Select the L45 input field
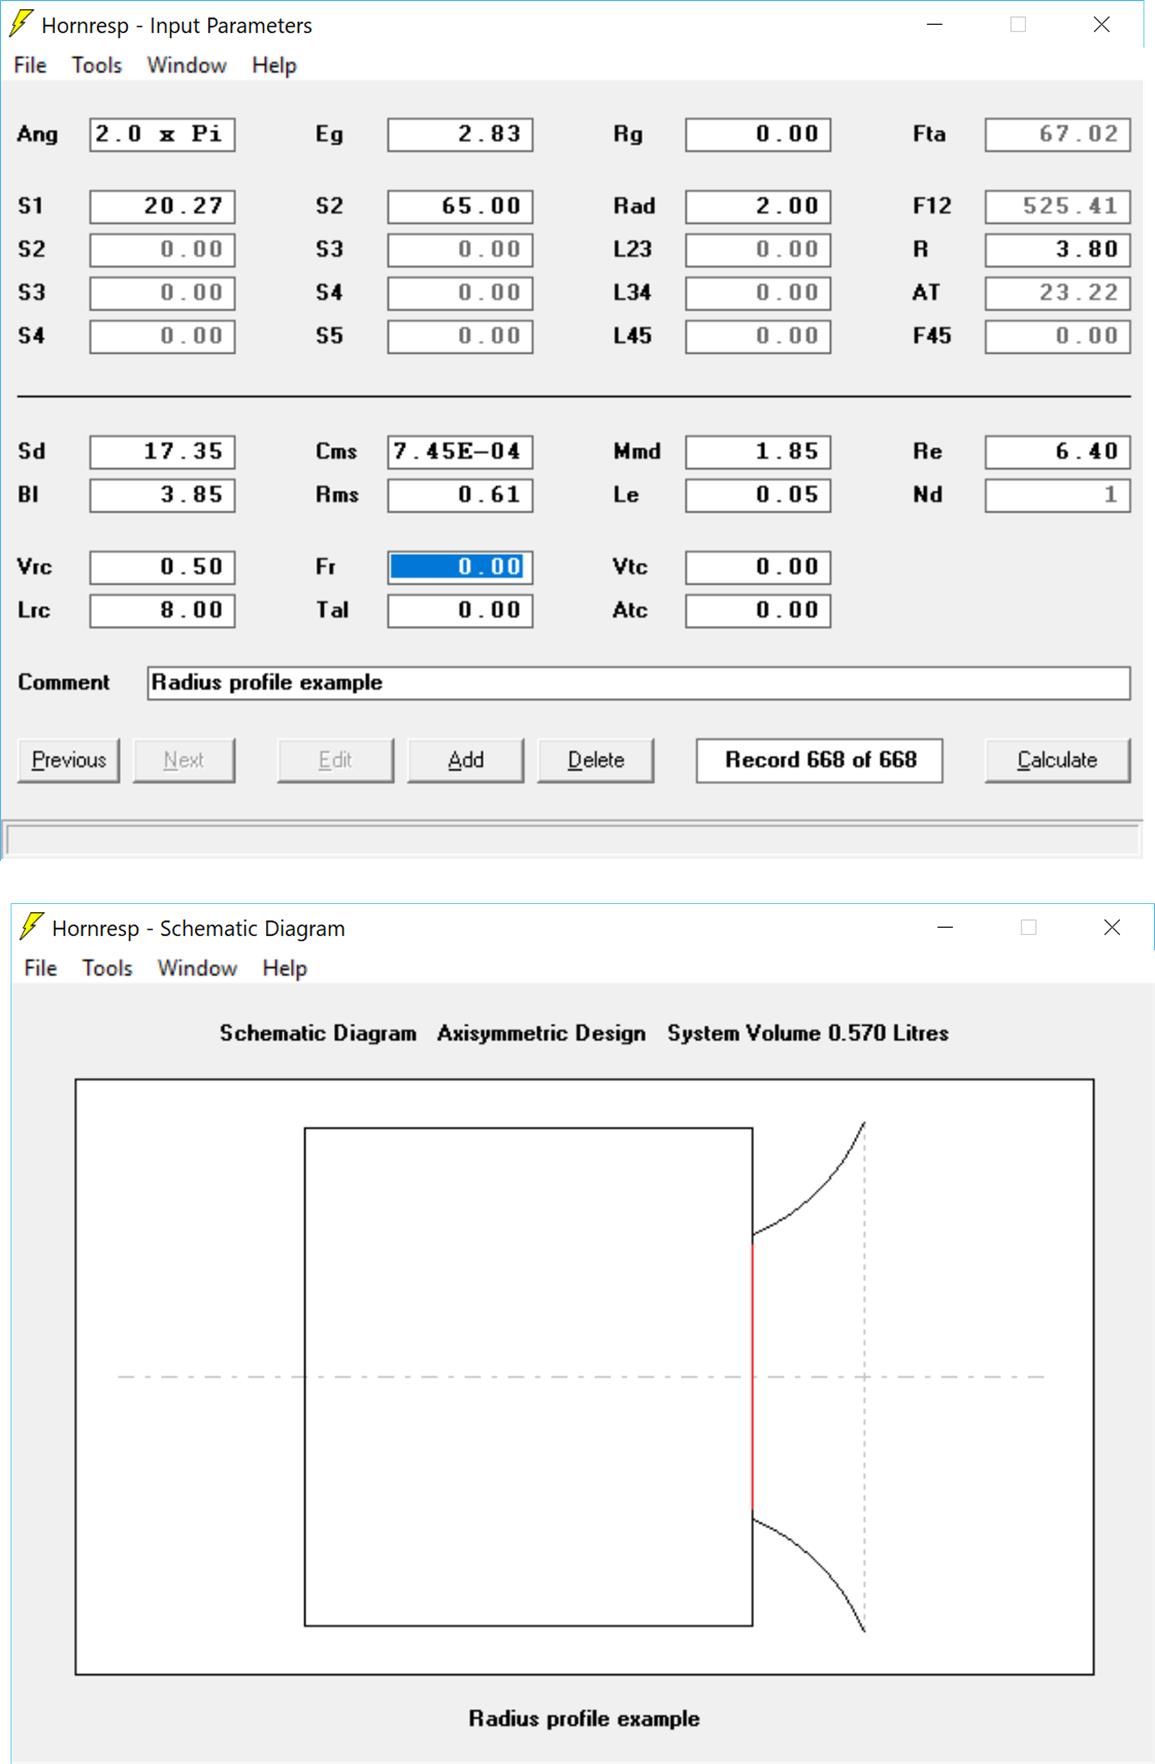This screenshot has height=1764, width=1155. [x=758, y=336]
